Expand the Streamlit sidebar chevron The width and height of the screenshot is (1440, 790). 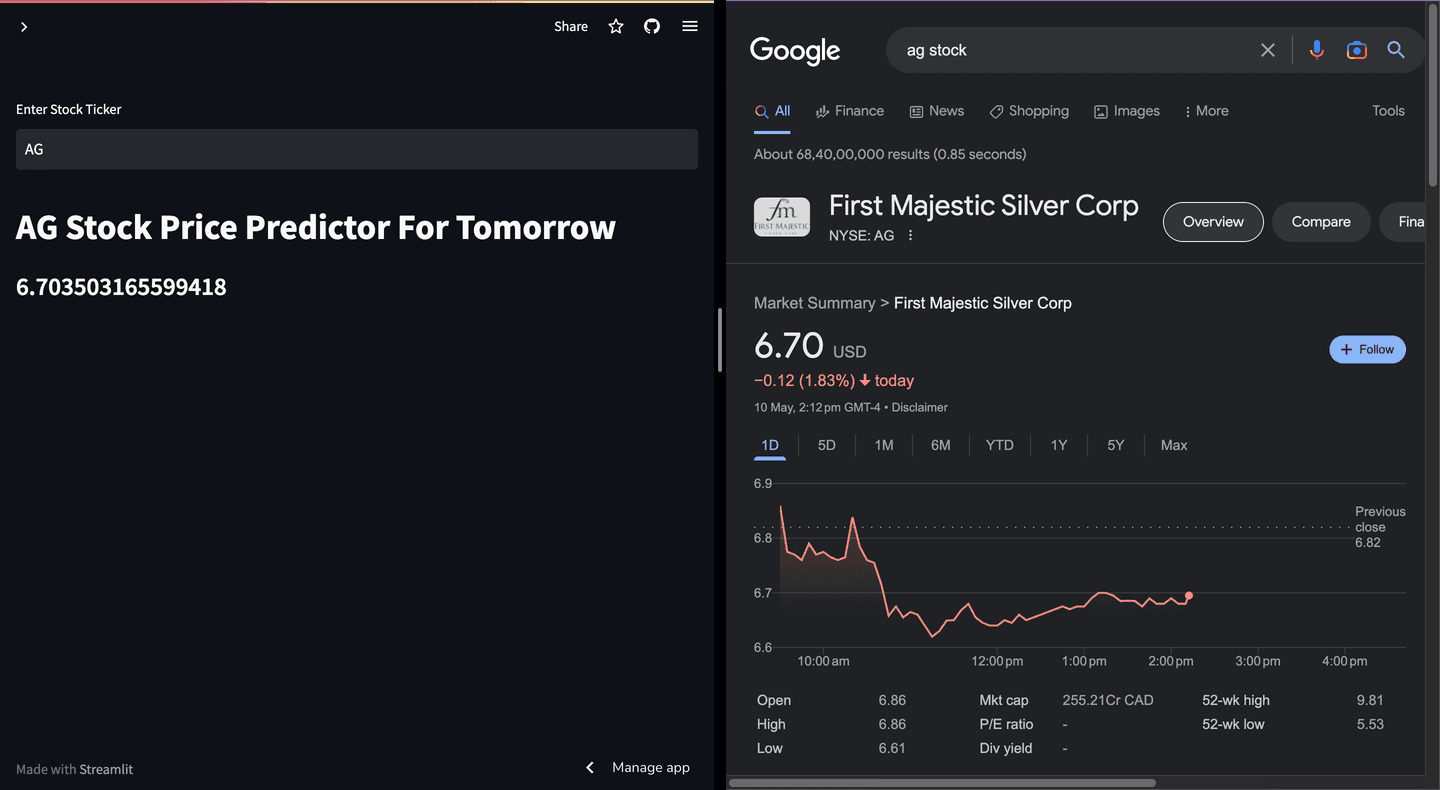coord(24,27)
